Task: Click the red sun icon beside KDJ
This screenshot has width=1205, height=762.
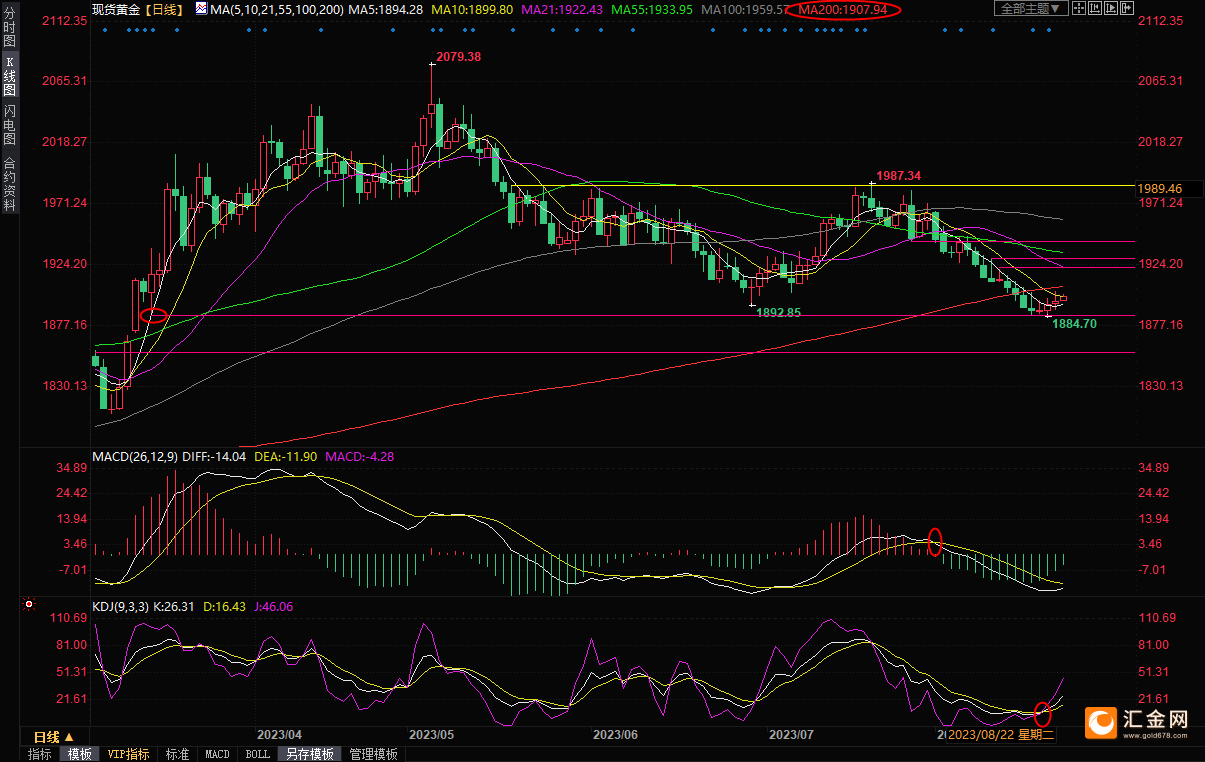Action: [x=29, y=604]
